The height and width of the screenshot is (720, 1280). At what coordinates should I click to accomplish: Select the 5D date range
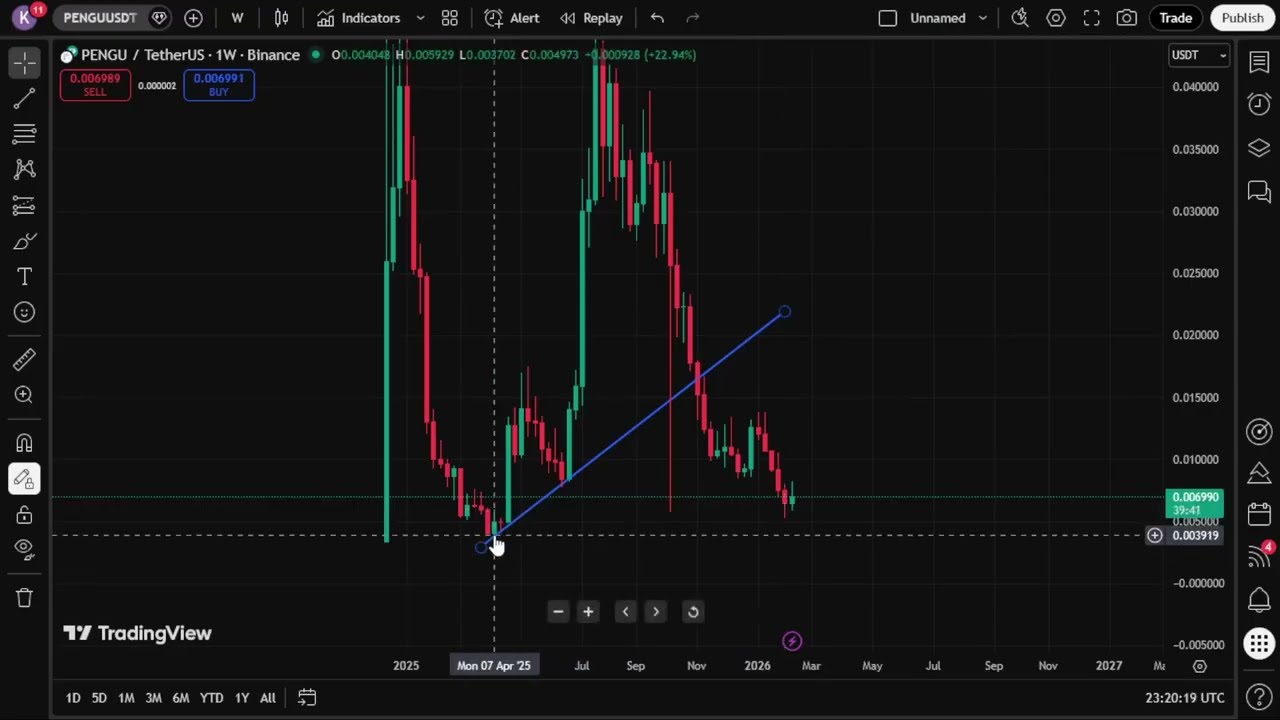pyautogui.click(x=99, y=698)
